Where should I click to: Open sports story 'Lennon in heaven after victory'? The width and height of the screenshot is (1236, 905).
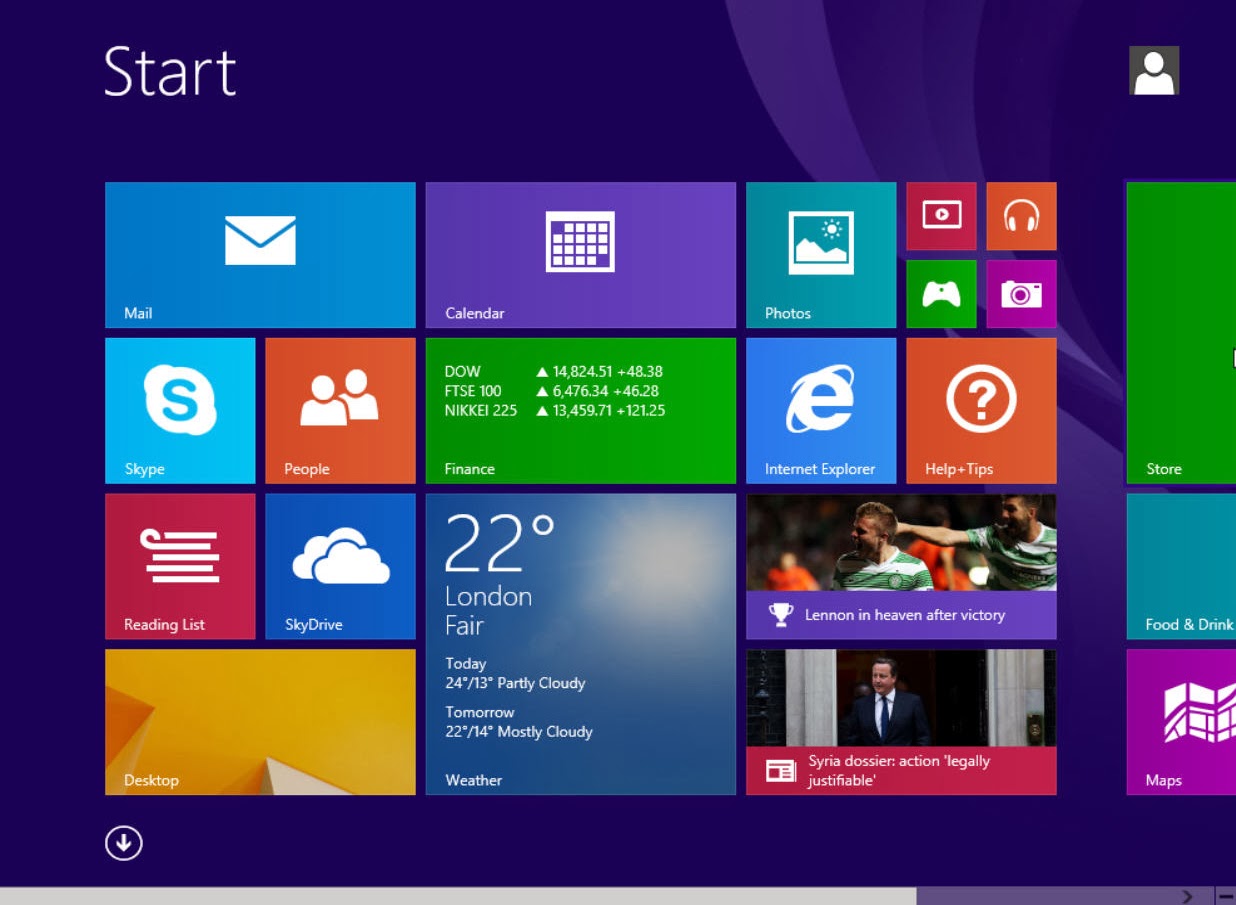coord(901,566)
